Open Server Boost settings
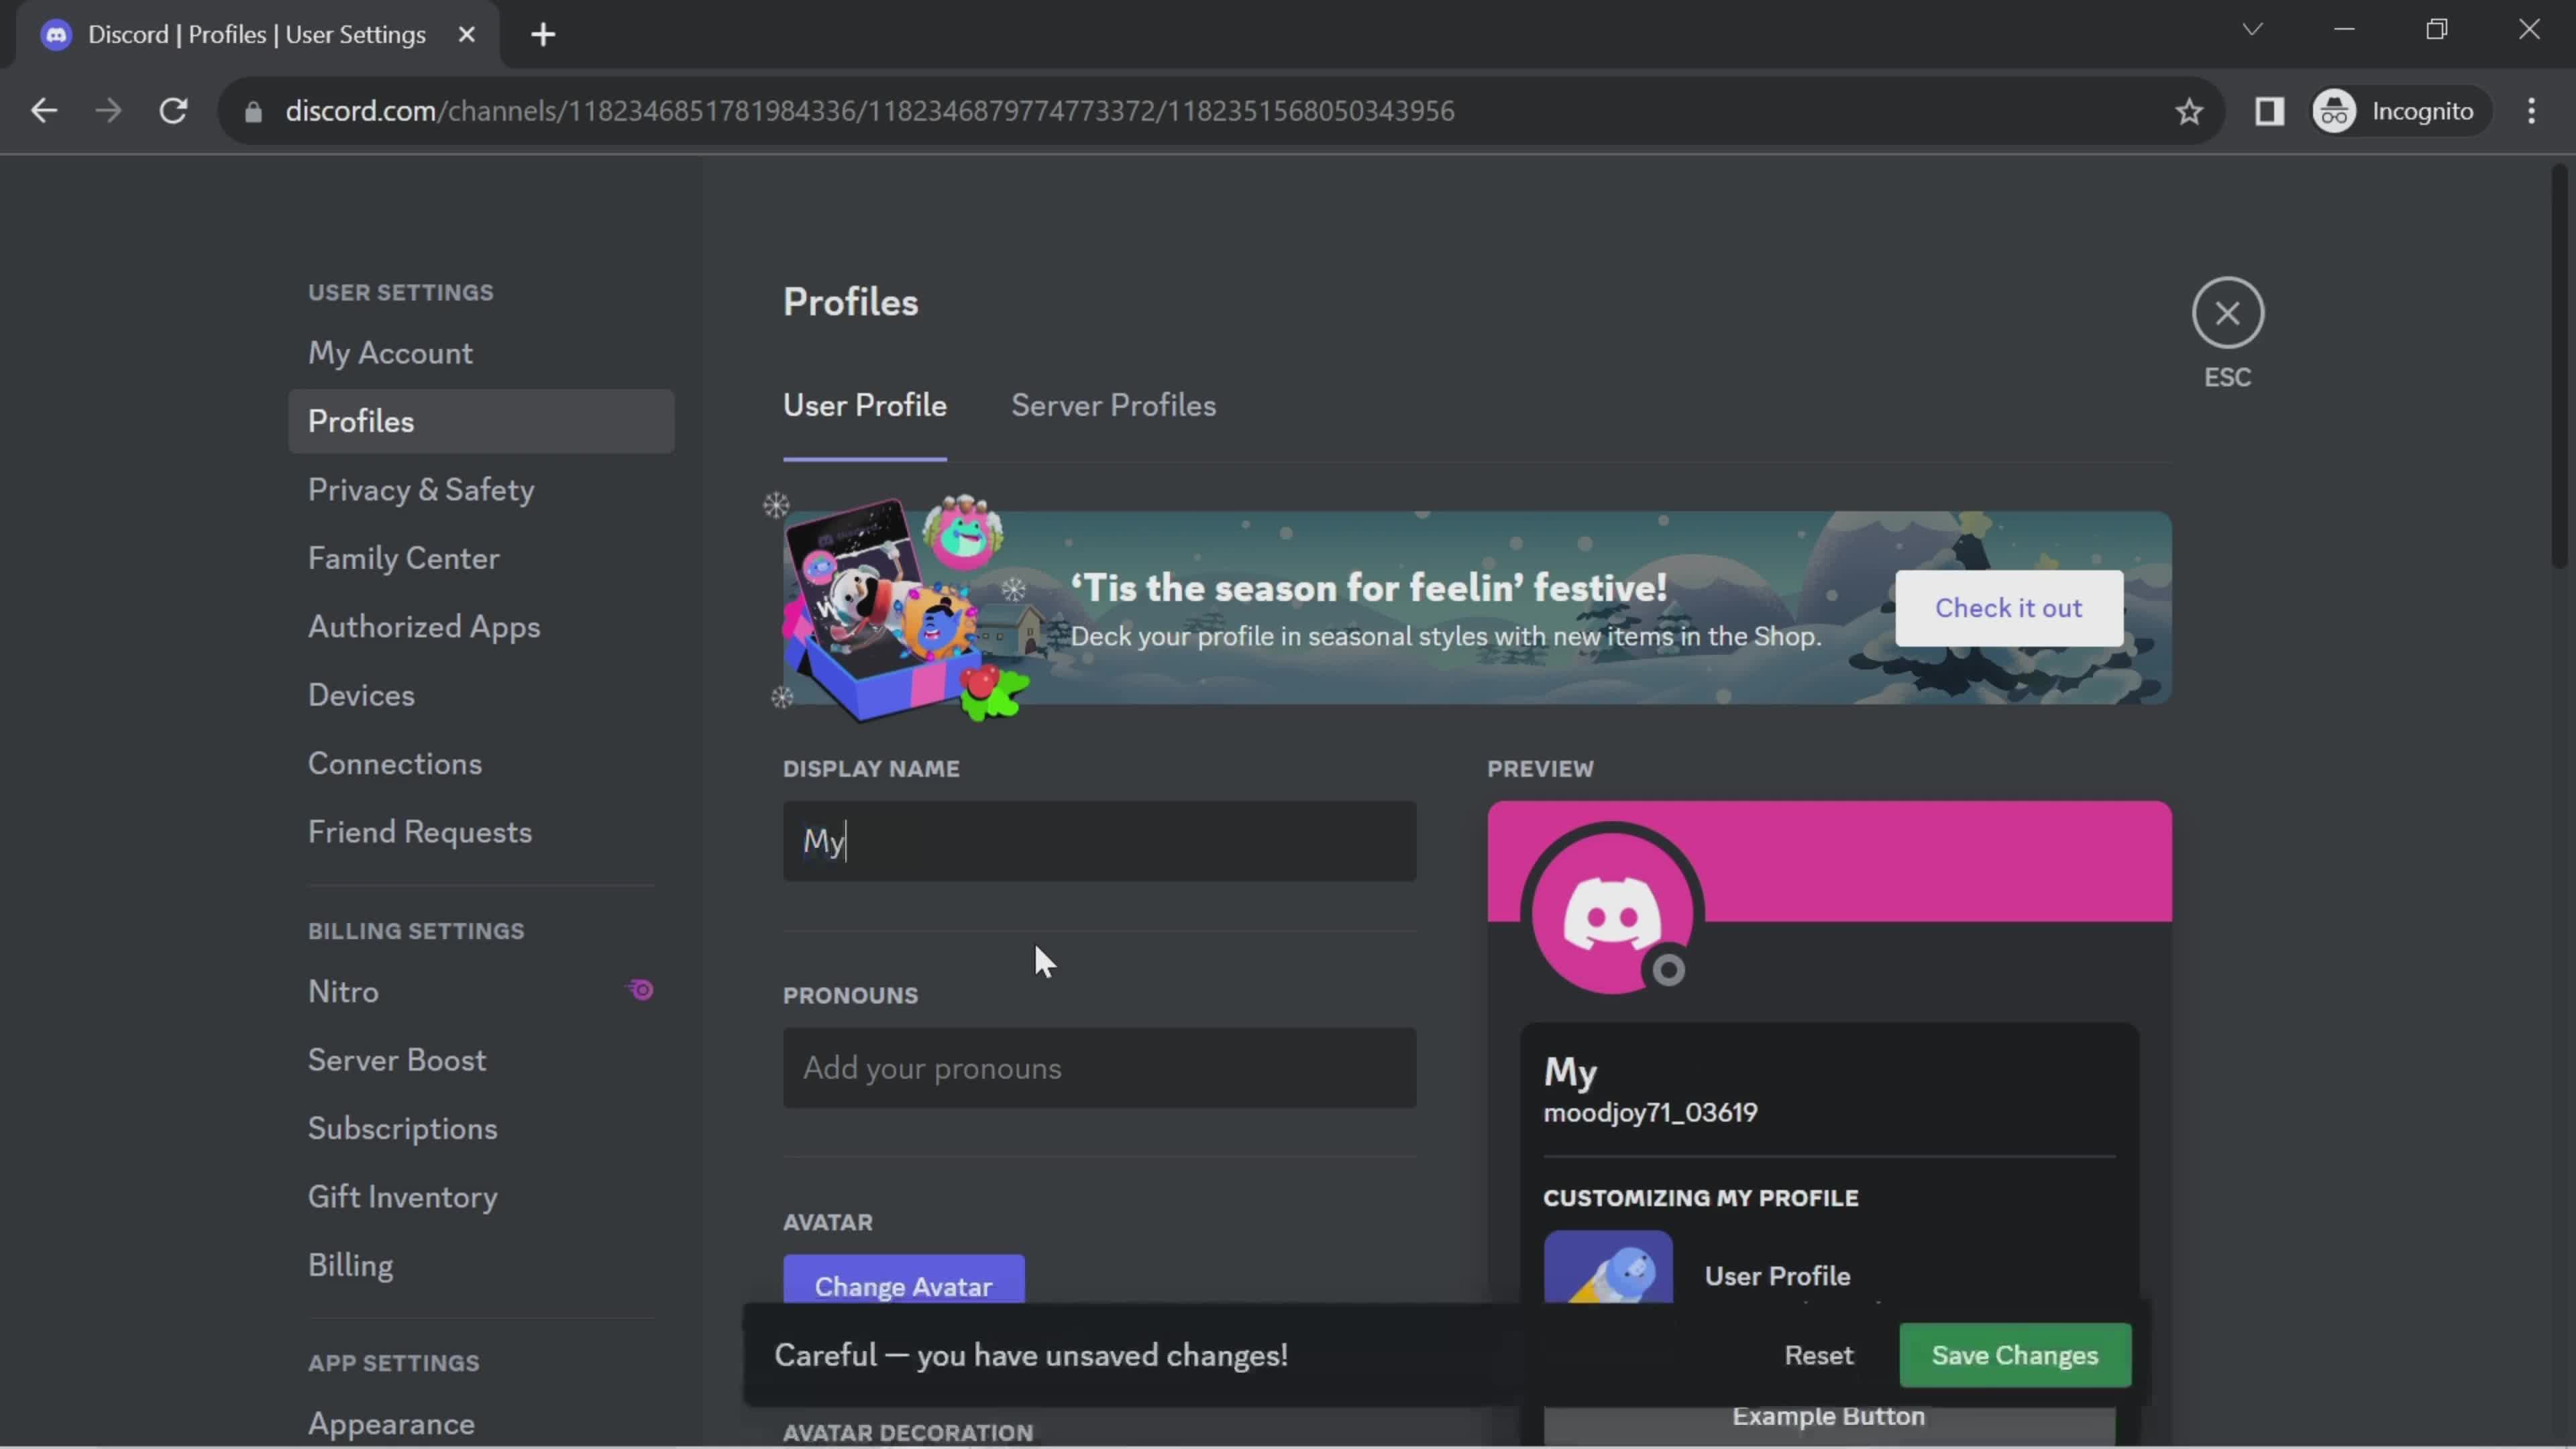2576x1449 pixels. [x=481, y=1060]
